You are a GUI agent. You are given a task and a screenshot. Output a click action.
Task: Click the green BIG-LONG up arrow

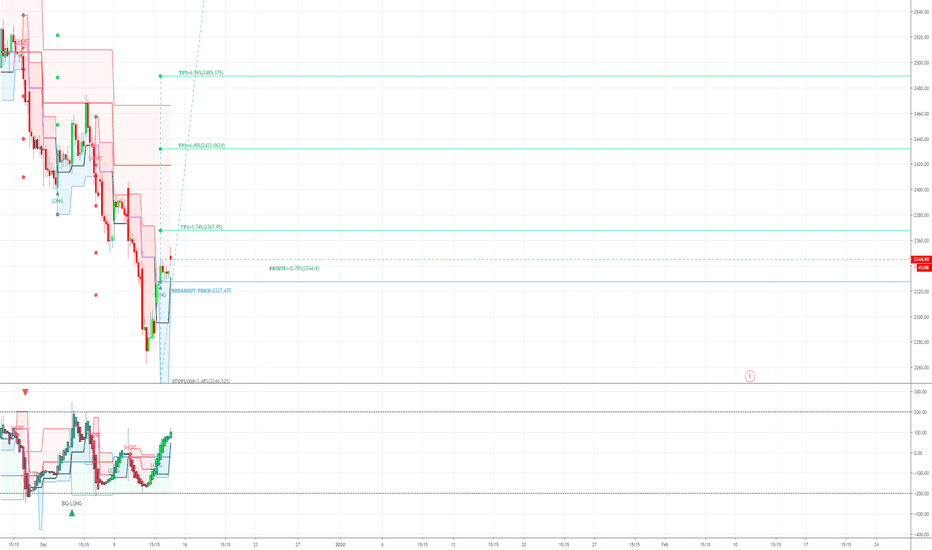tap(72, 513)
